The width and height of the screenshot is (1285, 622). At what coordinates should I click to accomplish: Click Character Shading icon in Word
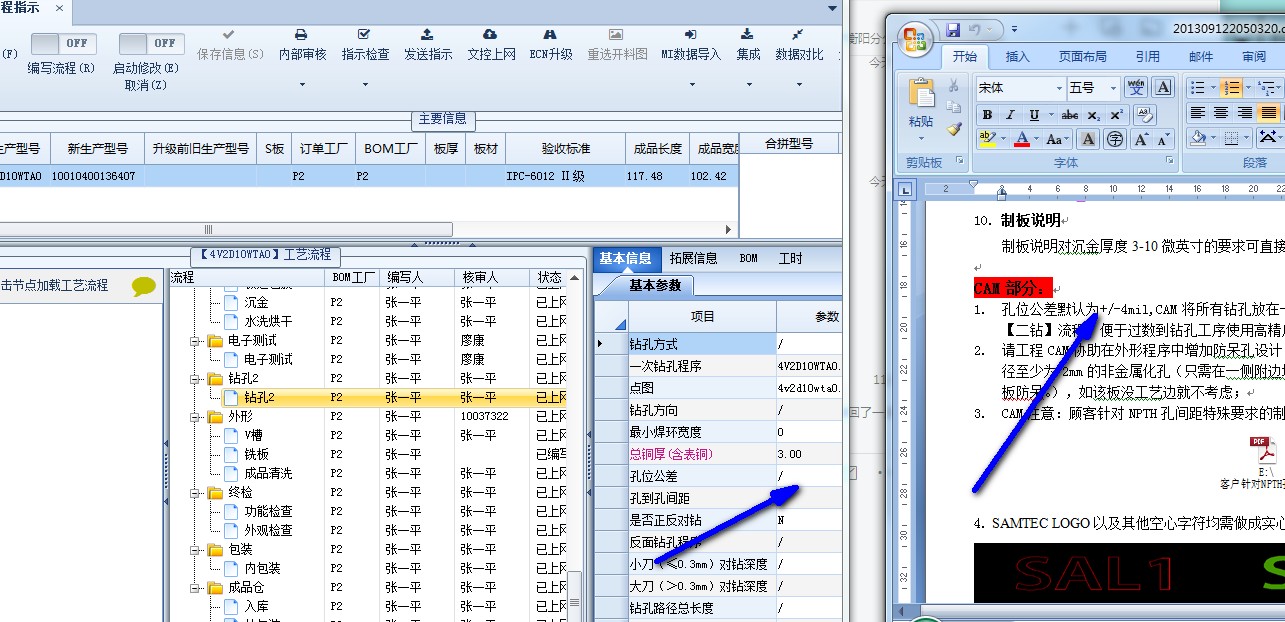(1088, 139)
